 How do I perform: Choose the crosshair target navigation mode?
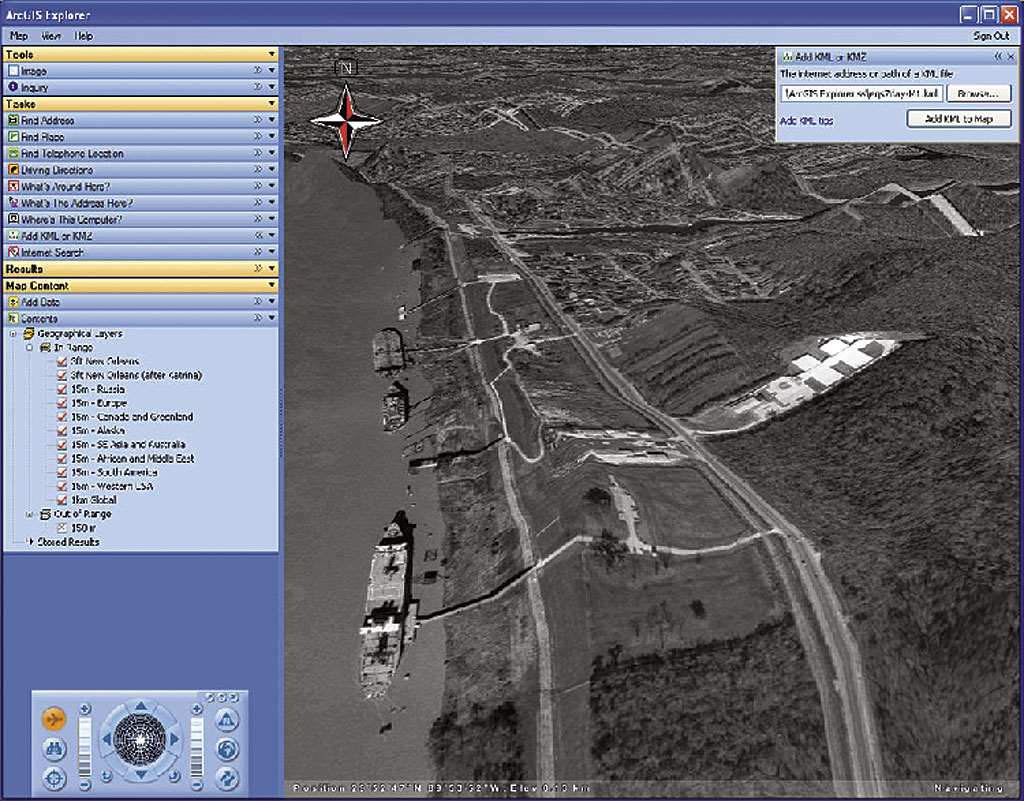pyautogui.click(x=54, y=778)
